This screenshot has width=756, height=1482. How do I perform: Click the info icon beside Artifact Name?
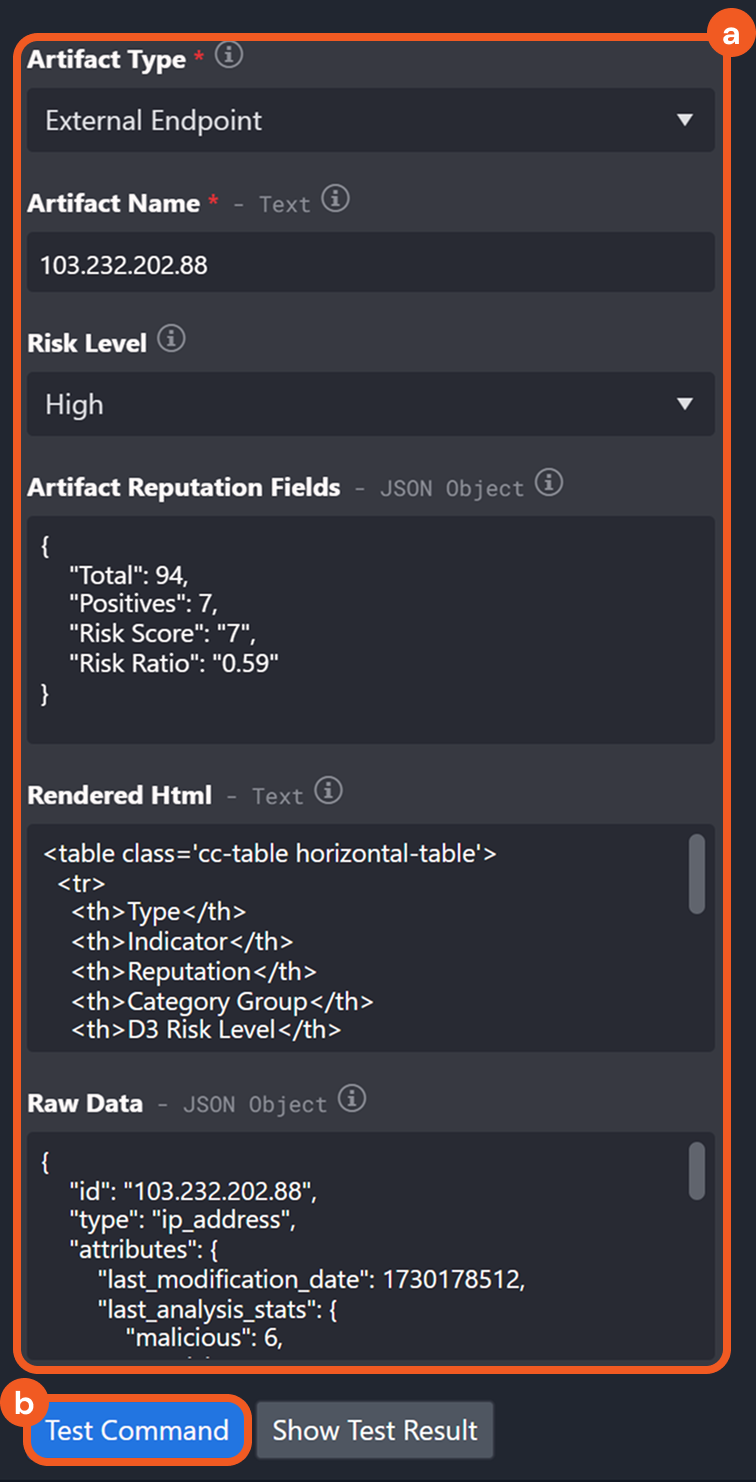pos(336,198)
